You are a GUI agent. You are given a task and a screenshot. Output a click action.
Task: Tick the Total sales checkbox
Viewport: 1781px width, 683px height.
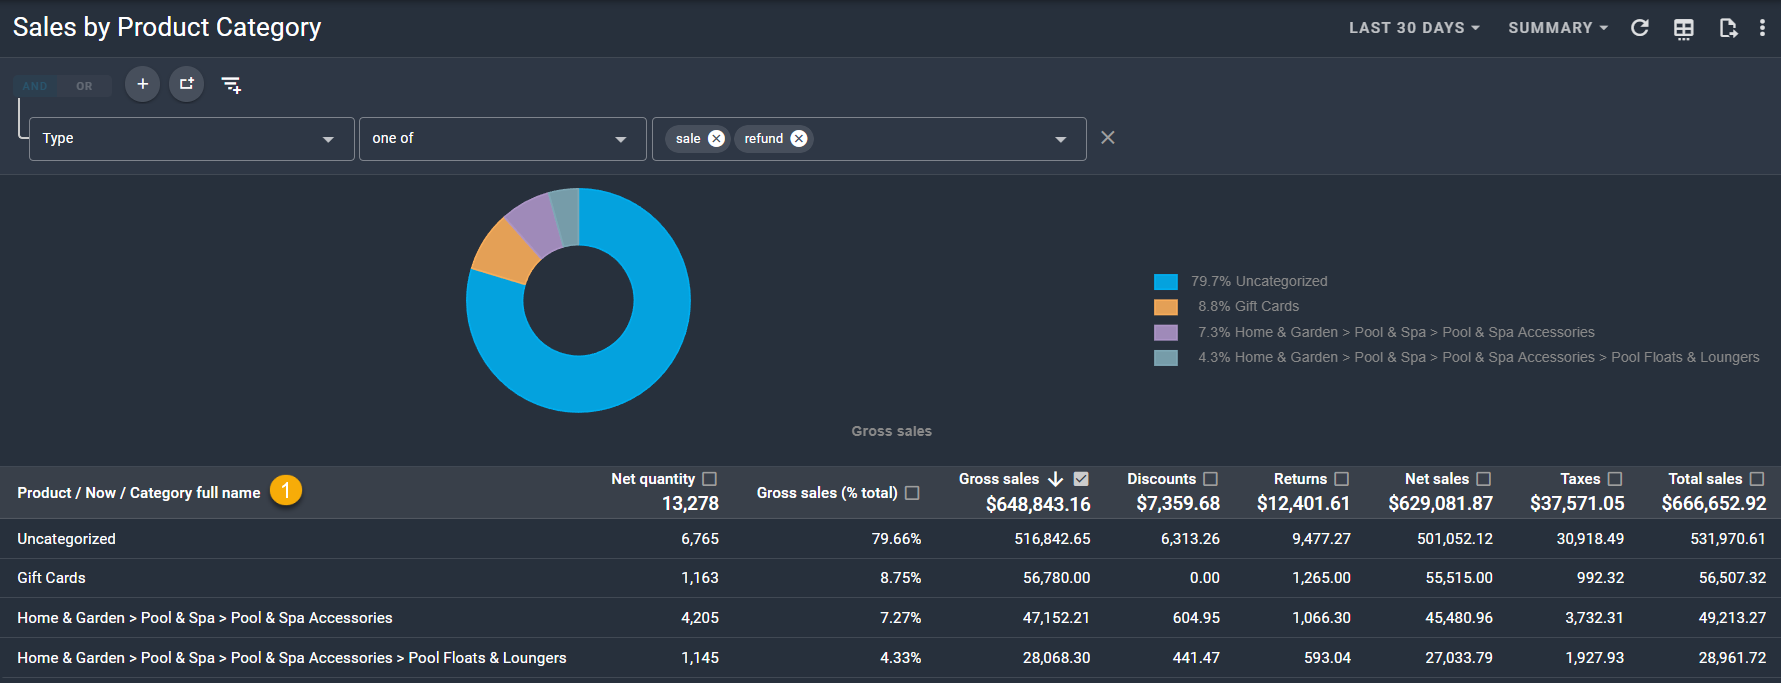click(x=1757, y=479)
